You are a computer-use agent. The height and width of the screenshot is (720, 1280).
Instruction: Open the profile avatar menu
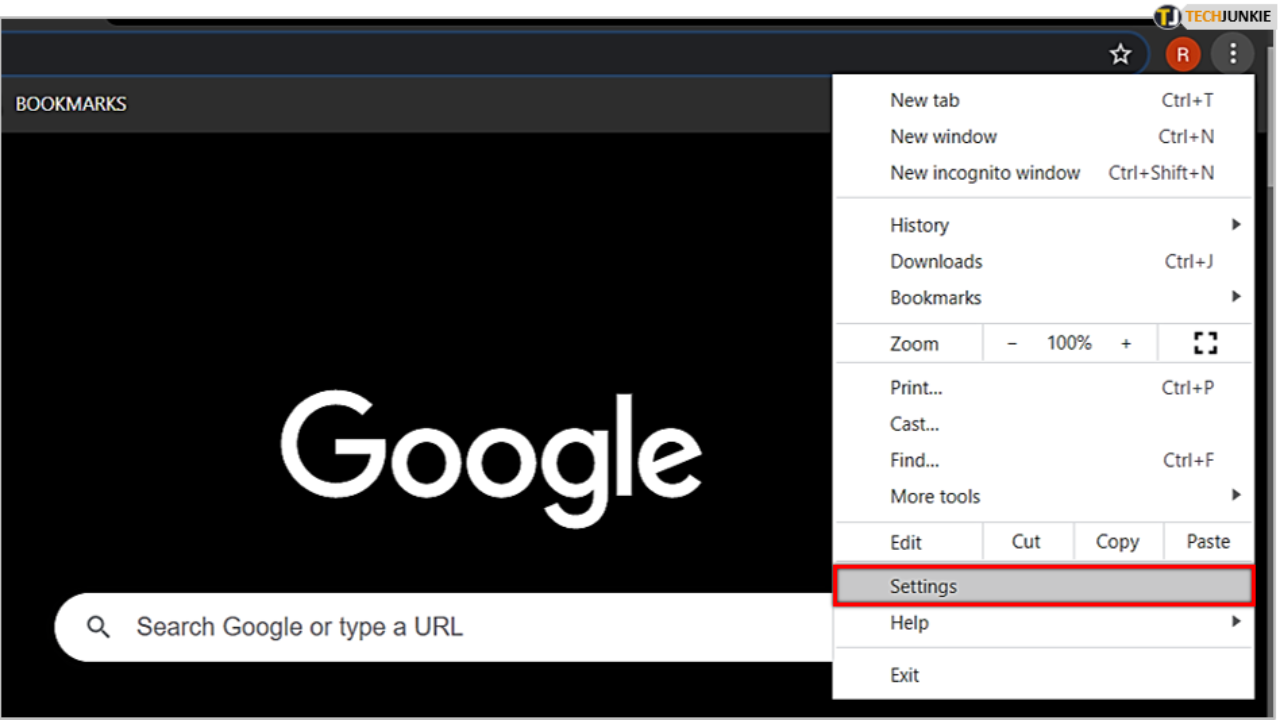pyautogui.click(x=1183, y=53)
